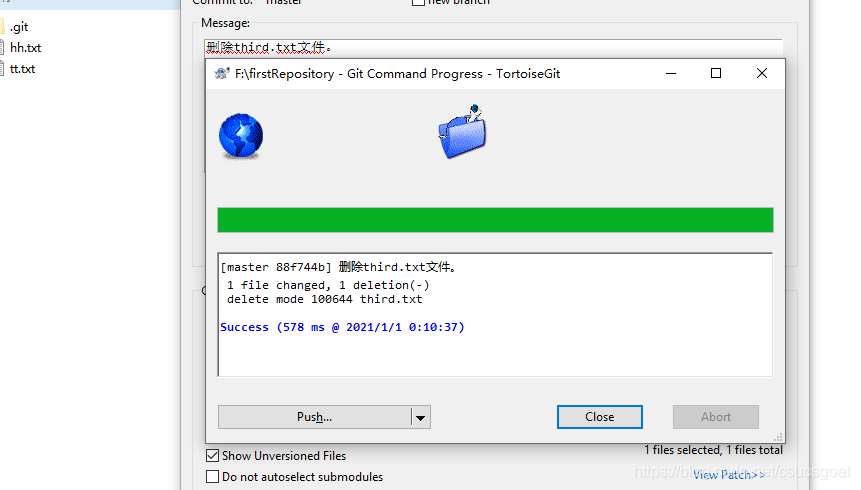Click the Close button
Viewport: 861px width, 490px height.
coord(600,417)
